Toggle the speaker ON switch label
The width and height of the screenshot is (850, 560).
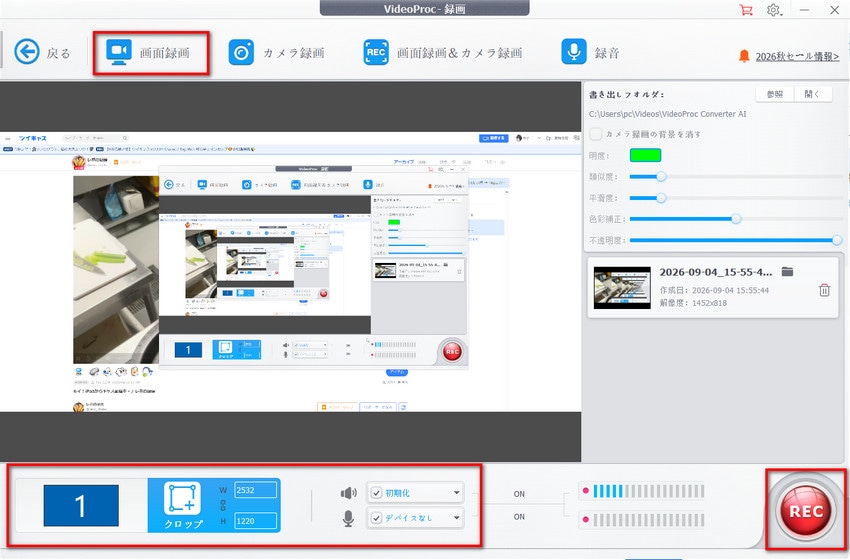click(x=519, y=494)
